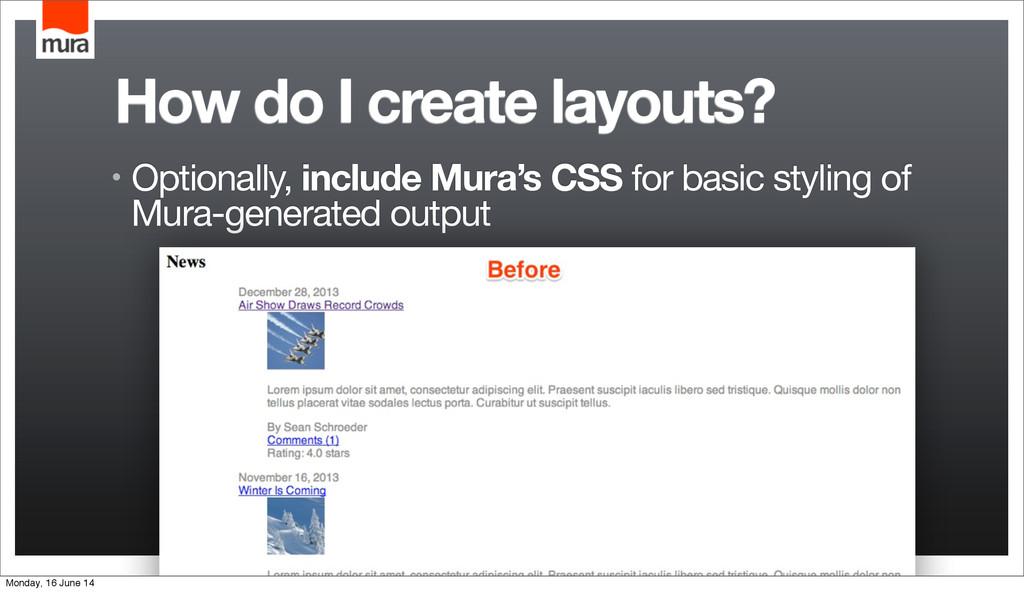Open the Winter Is Coming link
This screenshot has height=592, width=1024.
click(282, 491)
